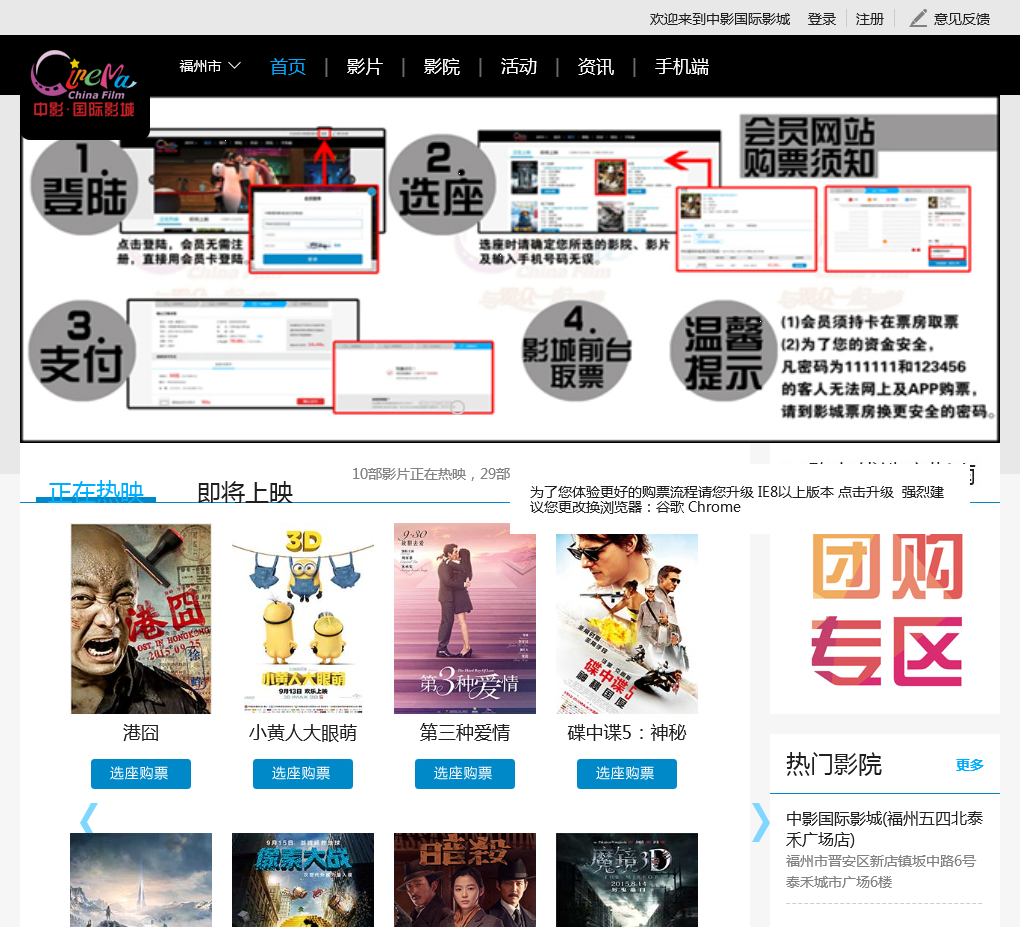The height and width of the screenshot is (927, 1020).
Task: Click the 小黄人大眼萌 movie title
Action: 302,732
